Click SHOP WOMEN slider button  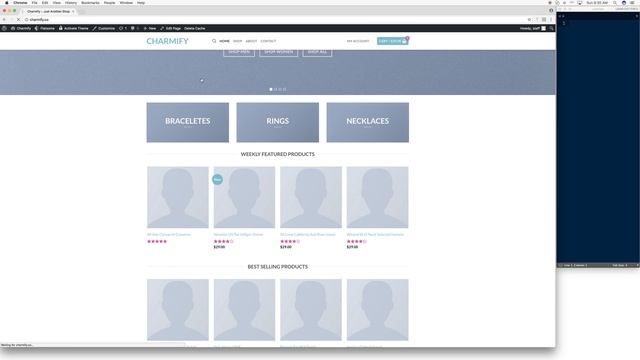(278, 53)
